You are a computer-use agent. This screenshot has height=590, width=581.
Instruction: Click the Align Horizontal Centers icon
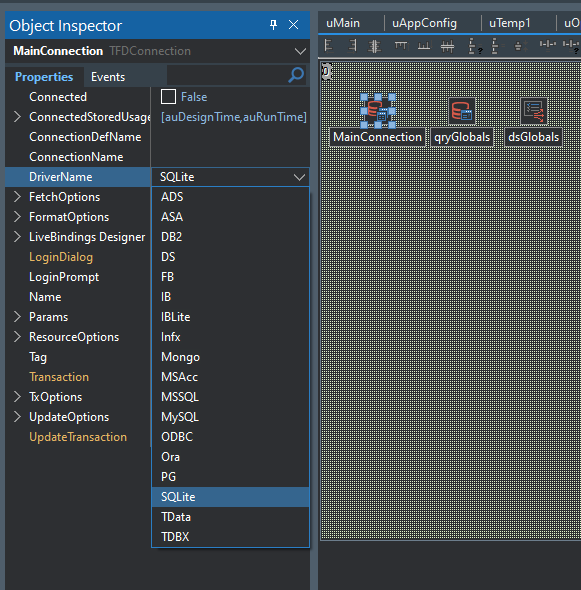(x=374, y=46)
